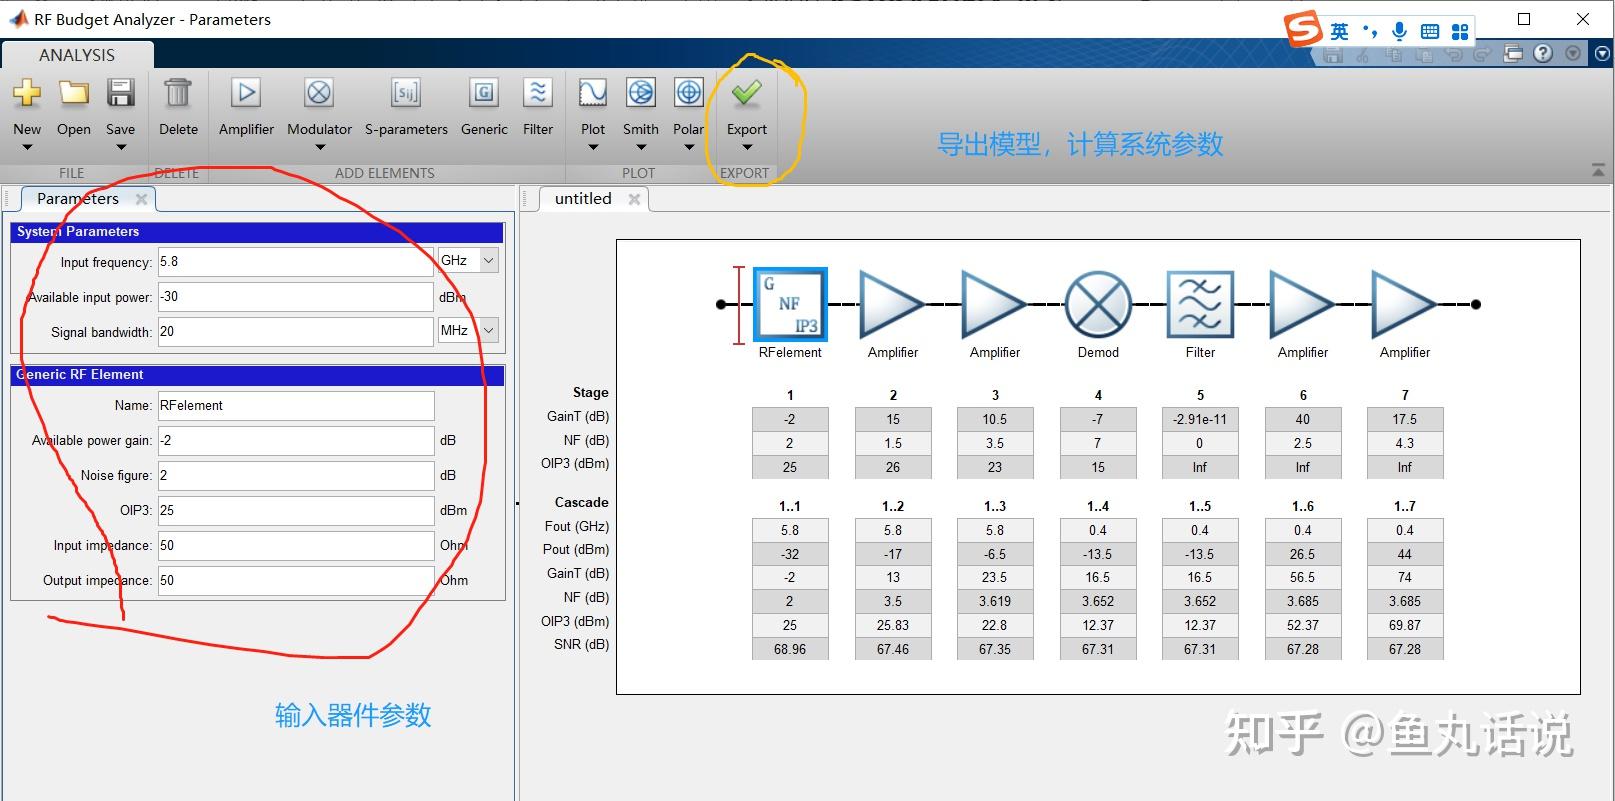1615x801 pixels.
Task: Click the switch windows icon in the quick access bar
Action: 1513,54
